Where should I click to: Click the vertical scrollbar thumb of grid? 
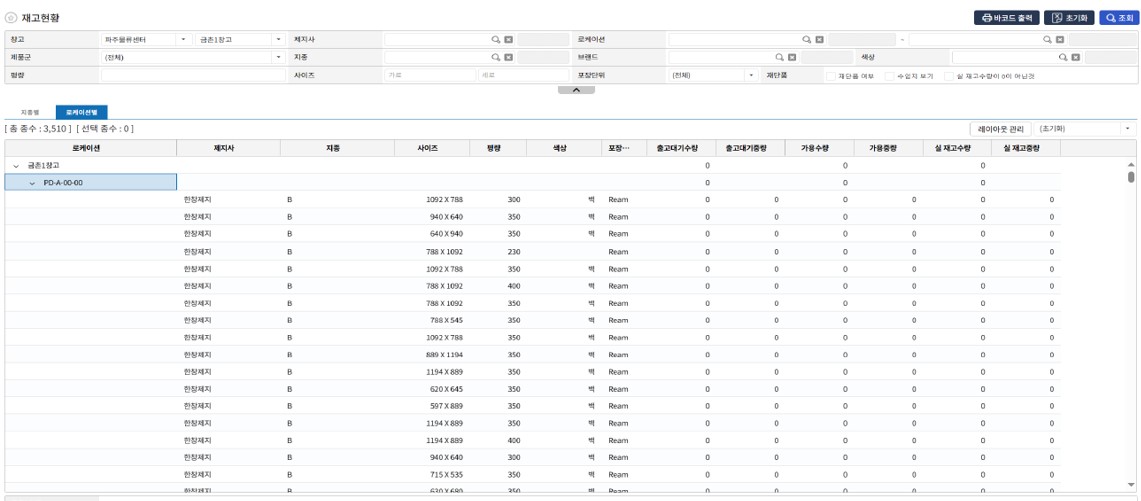click(1131, 177)
